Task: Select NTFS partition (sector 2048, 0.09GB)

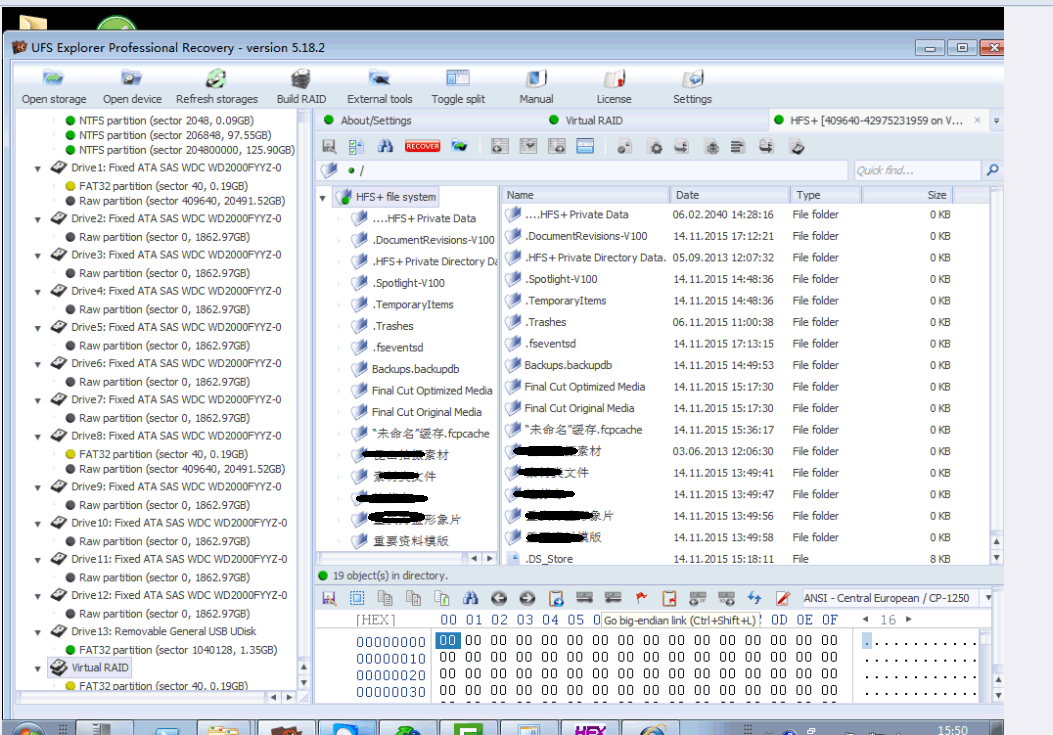Action: [166, 120]
